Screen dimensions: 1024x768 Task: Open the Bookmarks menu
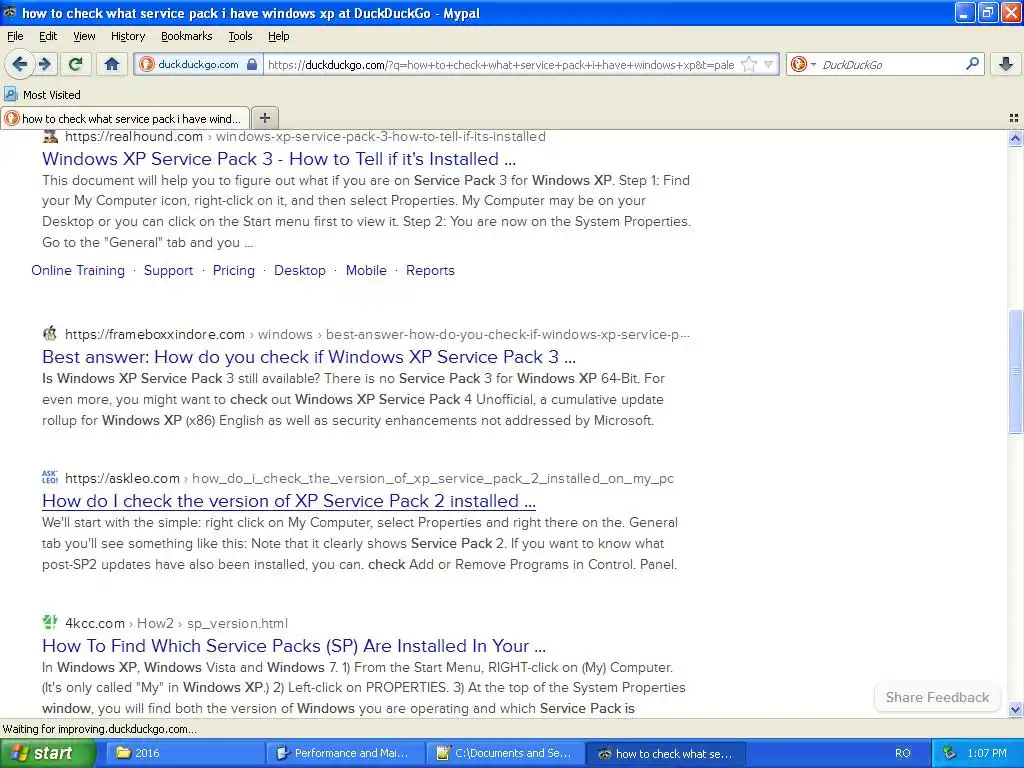coord(186,36)
